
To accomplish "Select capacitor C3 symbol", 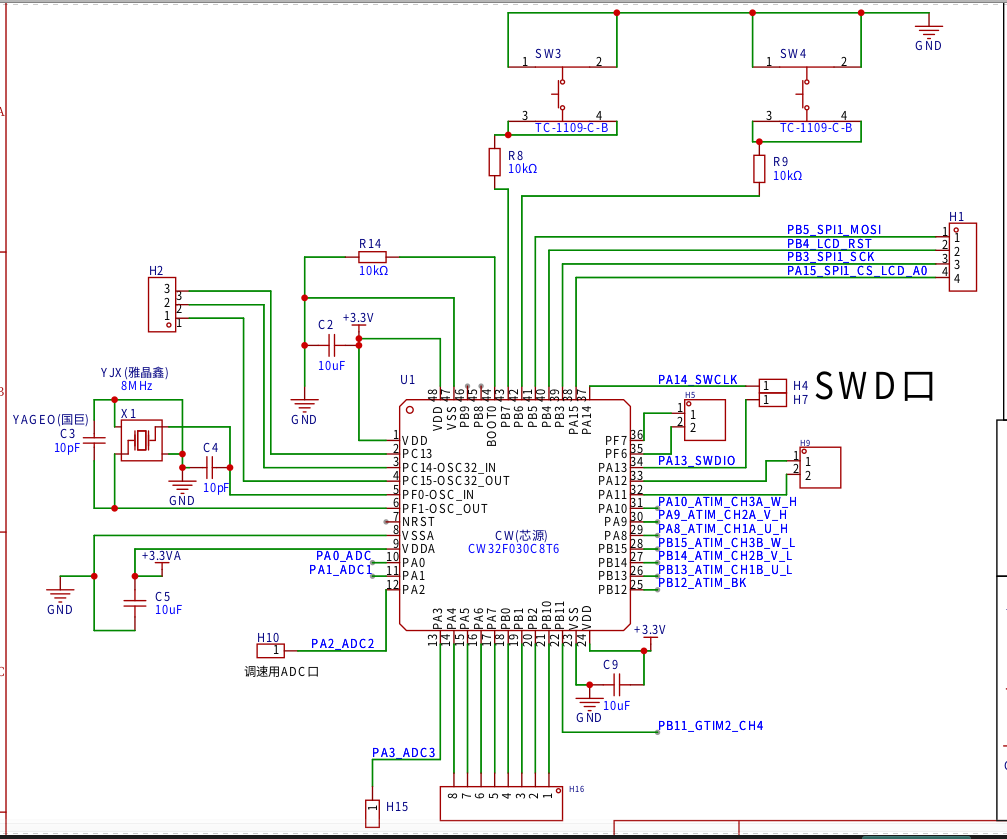I will pyautogui.click(x=94, y=441).
